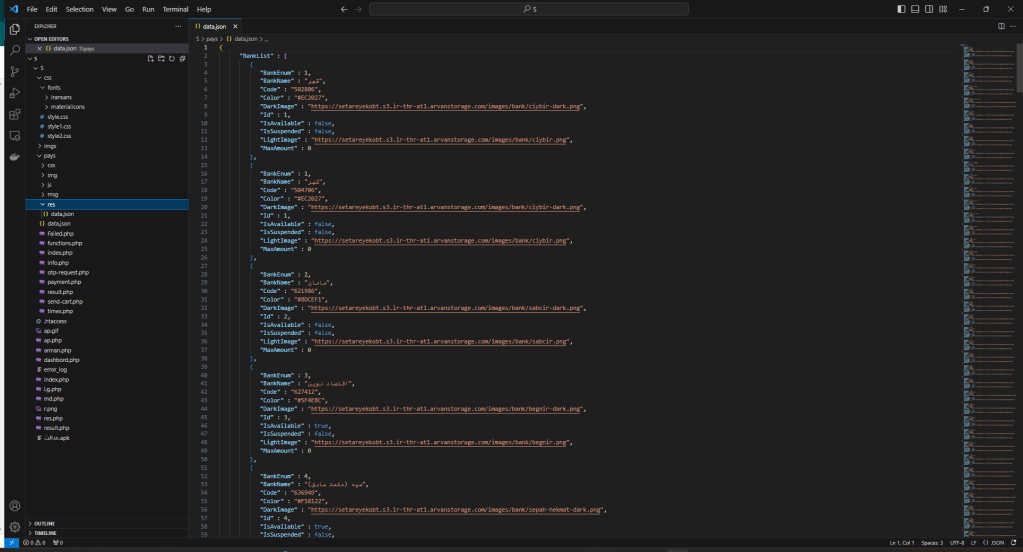
Task: Click the Docker icon in activity bar
Action: point(15,156)
